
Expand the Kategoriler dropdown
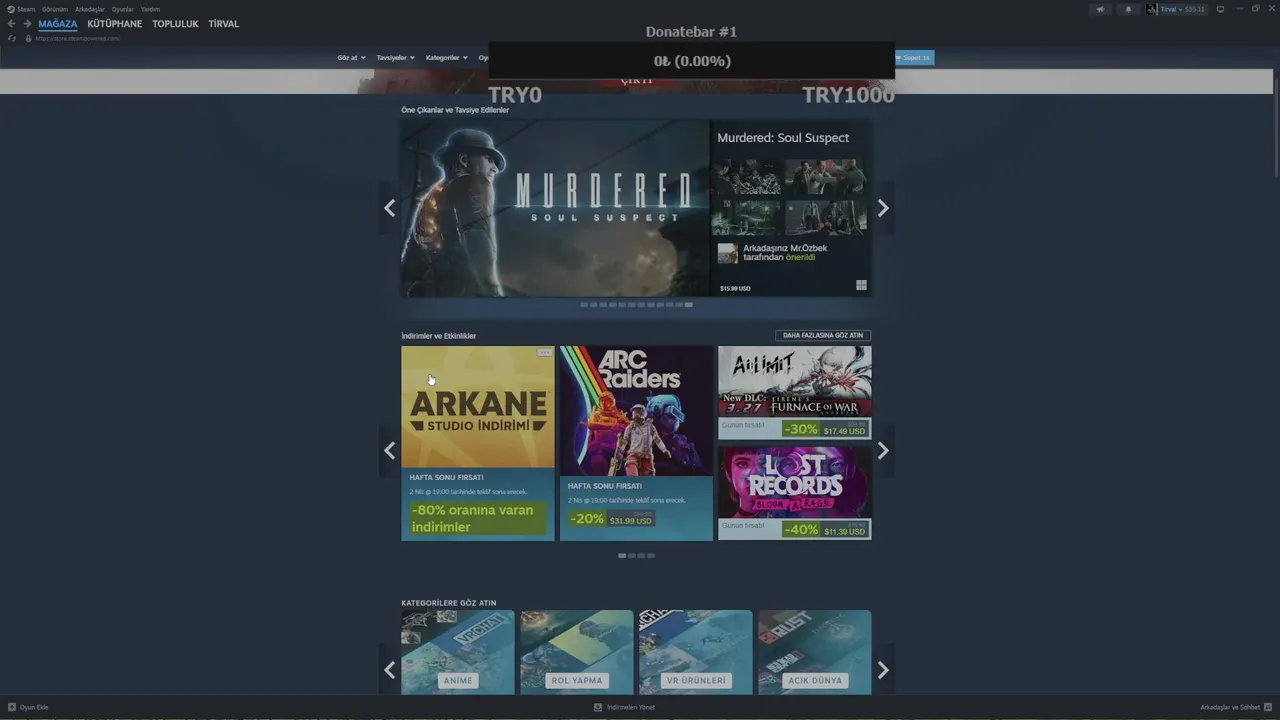446,58
